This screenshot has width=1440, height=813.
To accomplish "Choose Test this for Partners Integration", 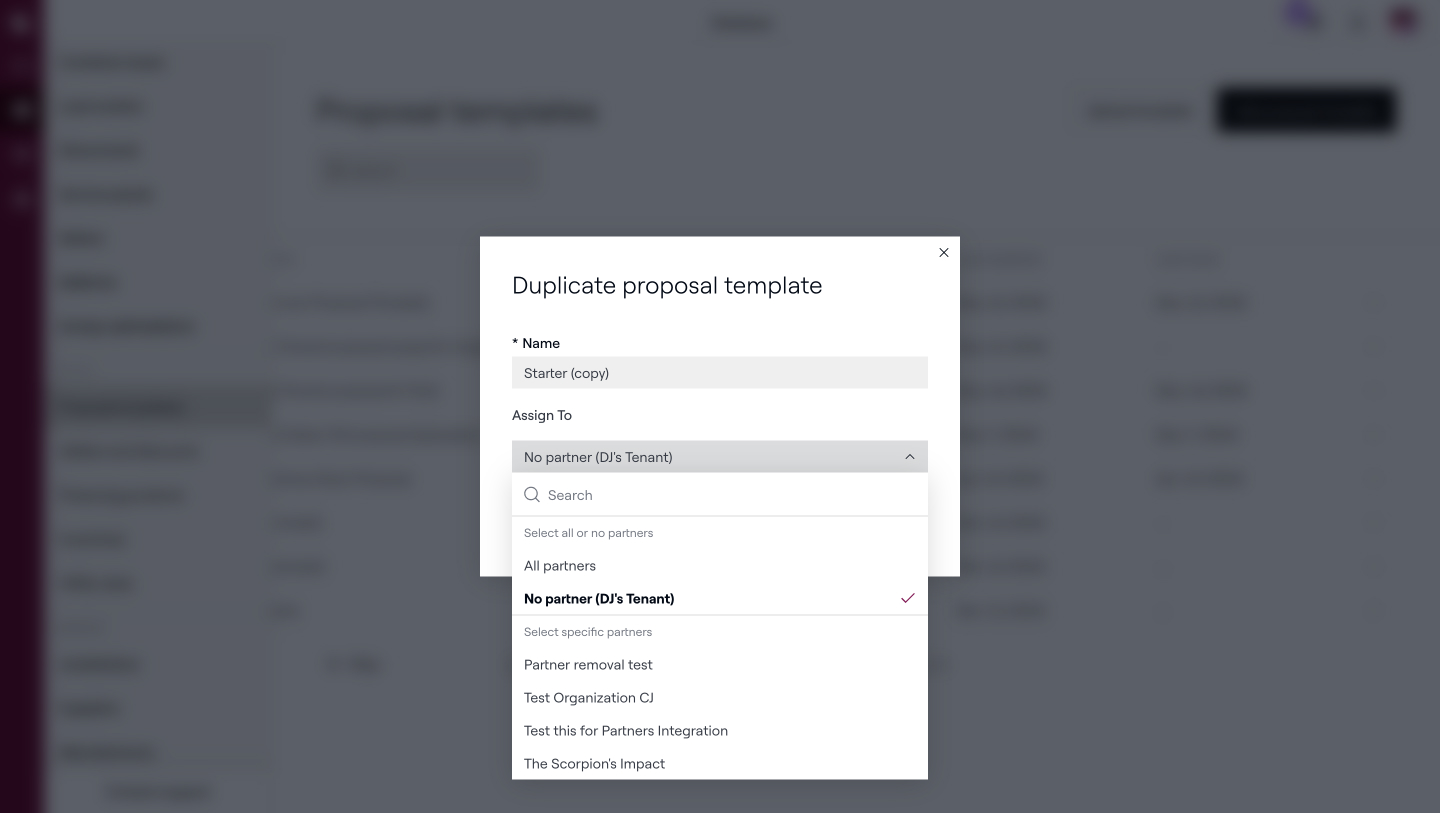I will (x=626, y=731).
